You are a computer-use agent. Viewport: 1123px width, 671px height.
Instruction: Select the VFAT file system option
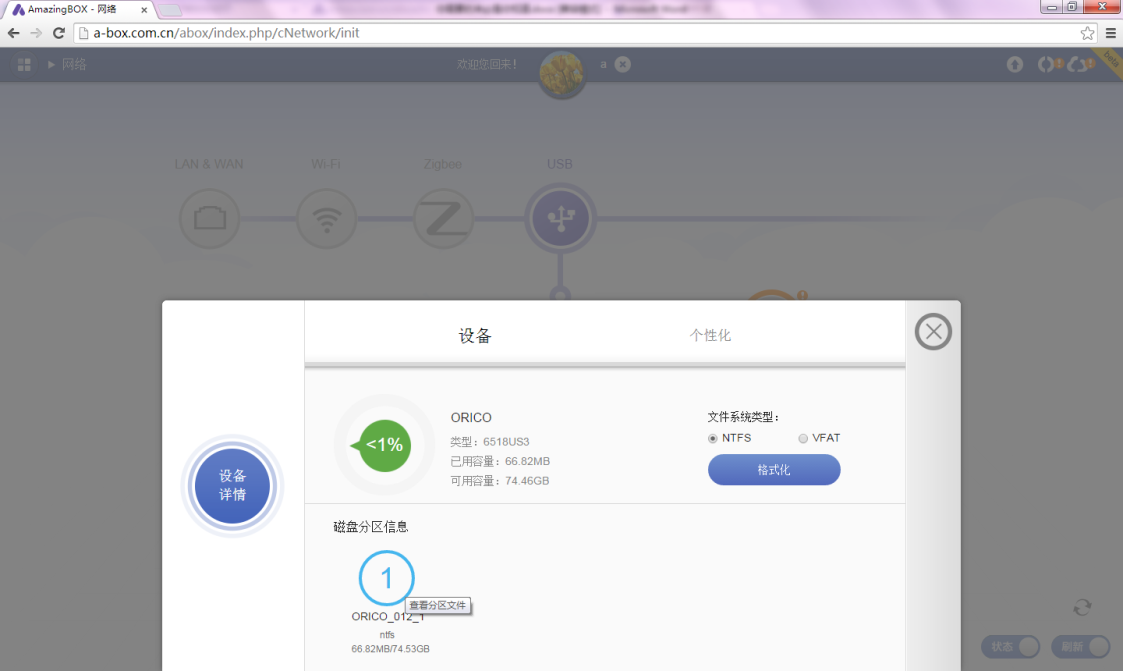coord(803,438)
